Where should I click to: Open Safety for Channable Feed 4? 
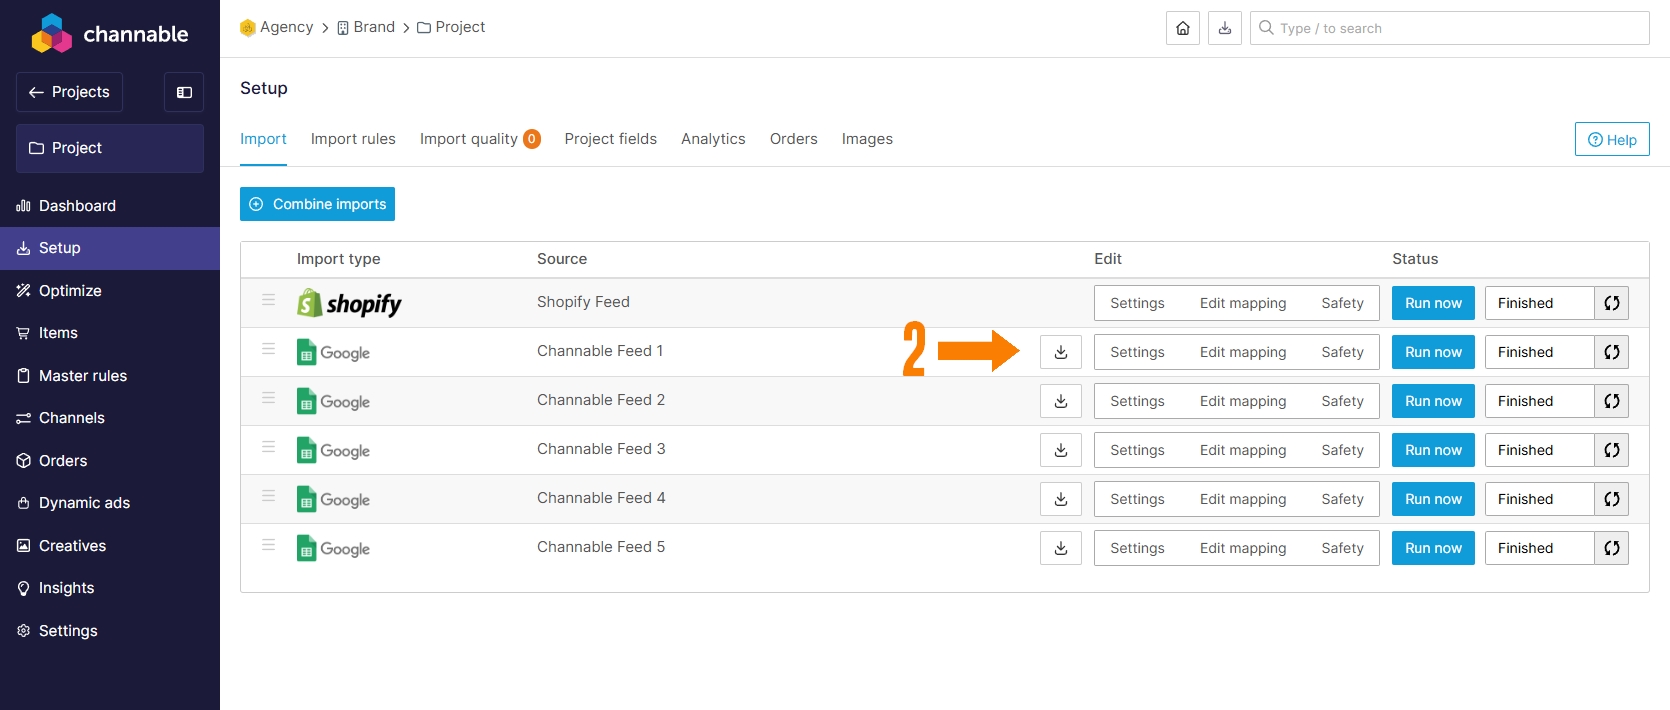1342,499
